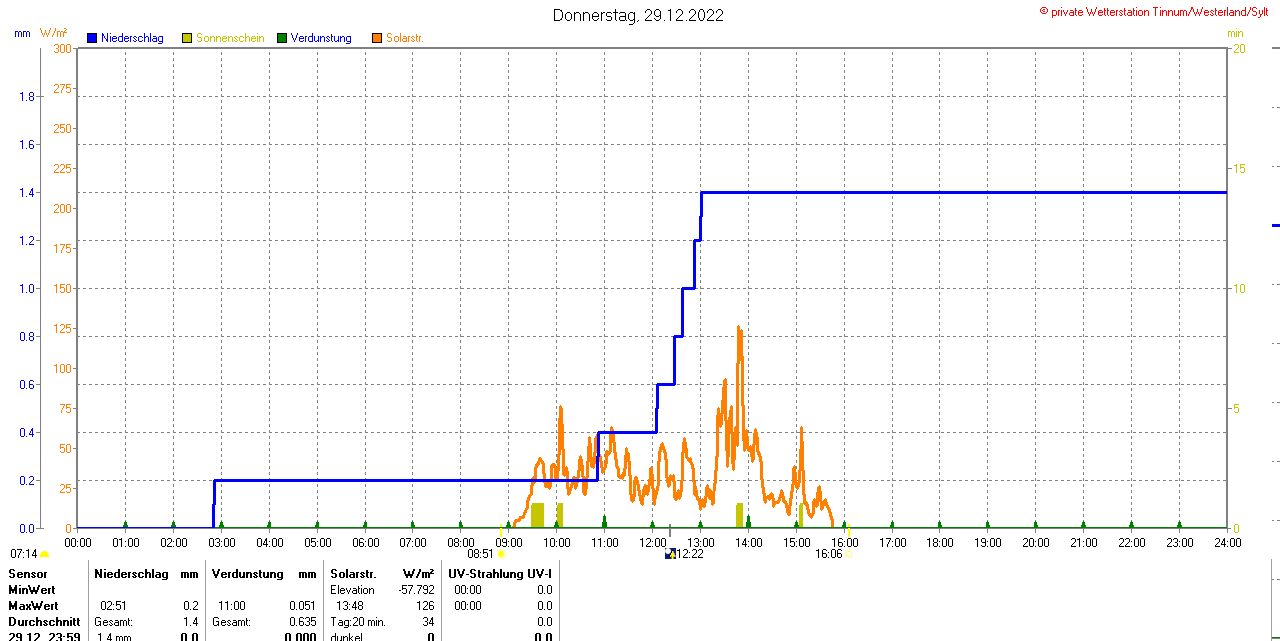Click the 18:00 label on time axis
This screenshot has width=1280, height=641.
pyautogui.click(x=939, y=542)
